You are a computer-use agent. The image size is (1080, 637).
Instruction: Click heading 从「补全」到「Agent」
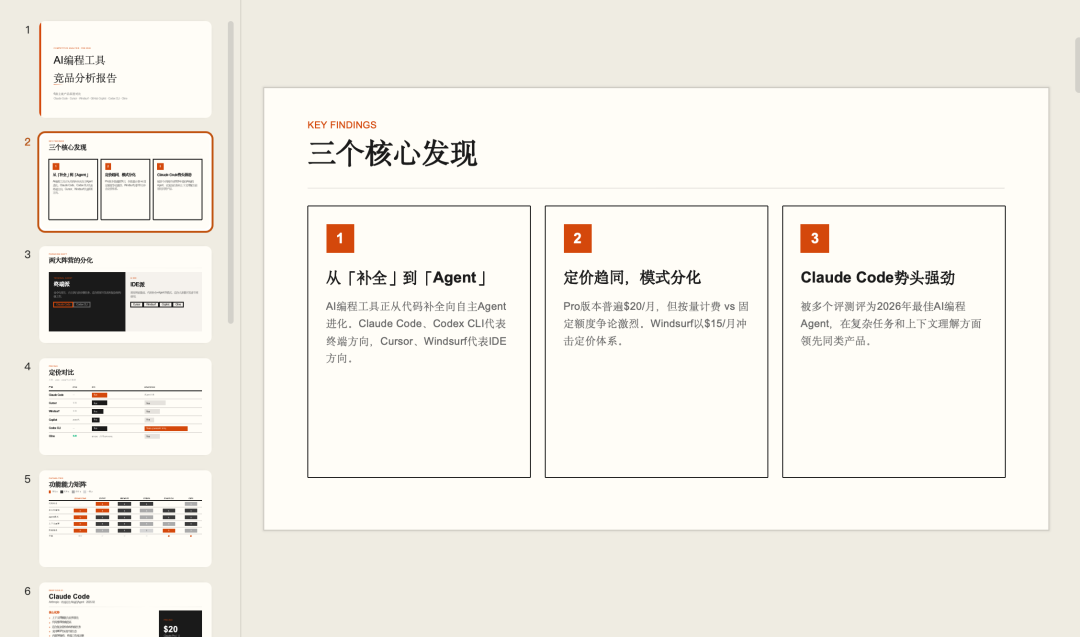coord(408,278)
